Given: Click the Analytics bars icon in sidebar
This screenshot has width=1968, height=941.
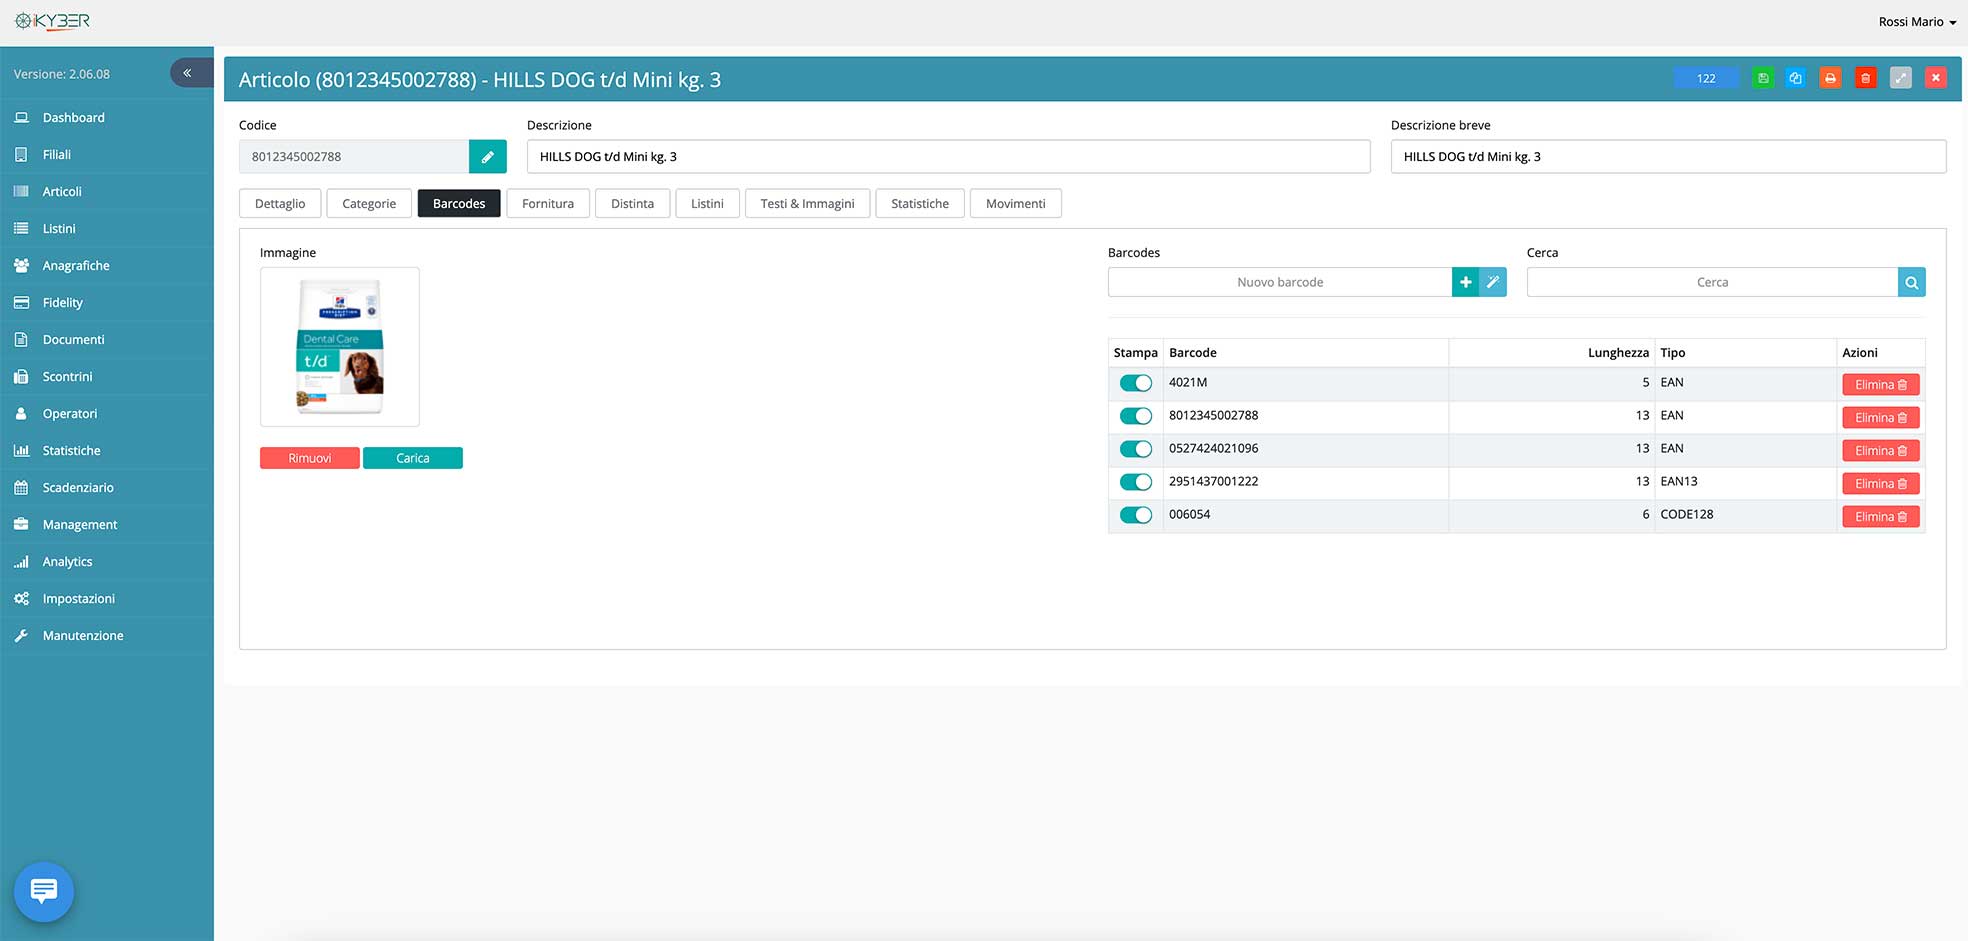Looking at the screenshot, I should click(x=21, y=561).
